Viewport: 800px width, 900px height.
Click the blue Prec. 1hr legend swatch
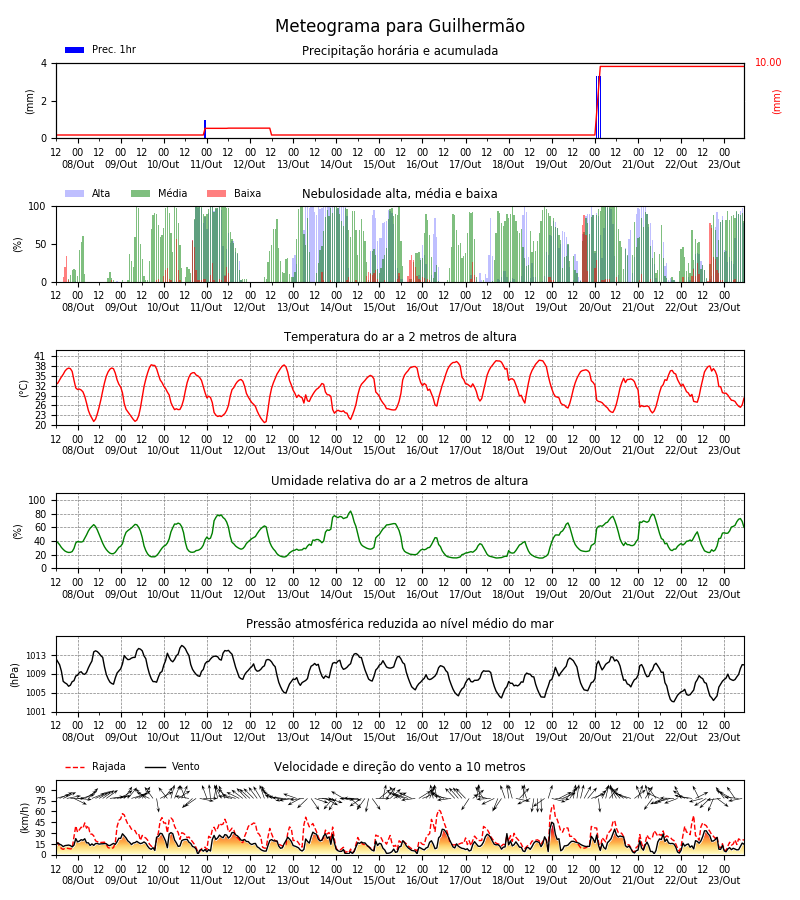tap(74, 50)
